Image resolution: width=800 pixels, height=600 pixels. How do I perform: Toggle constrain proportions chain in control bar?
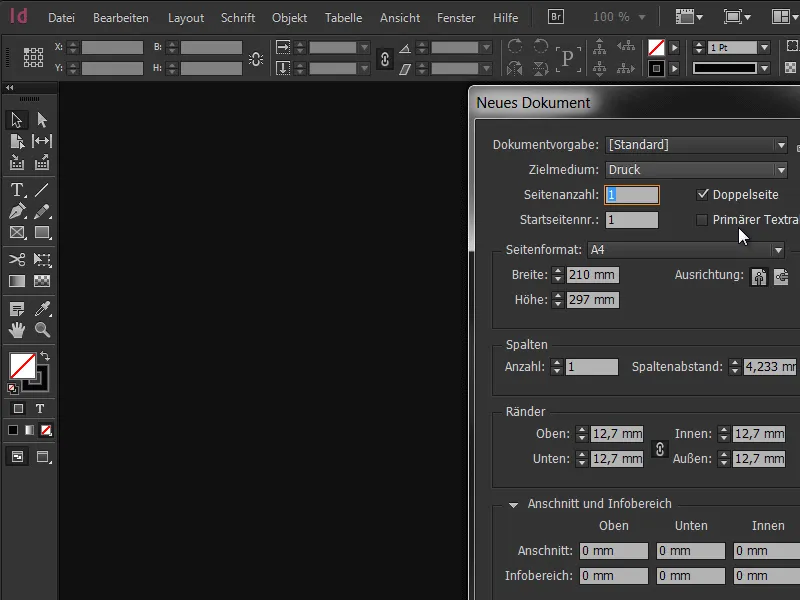tap(385, 59)
